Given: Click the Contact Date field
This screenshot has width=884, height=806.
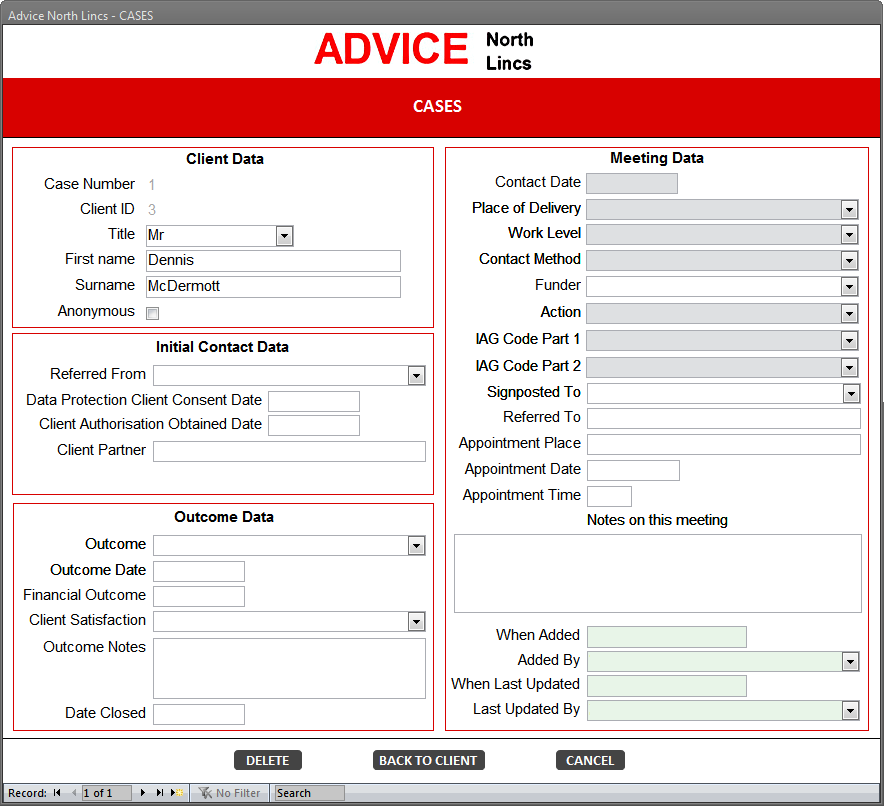Looking at the screenshot, I should (x=632, y=184).
